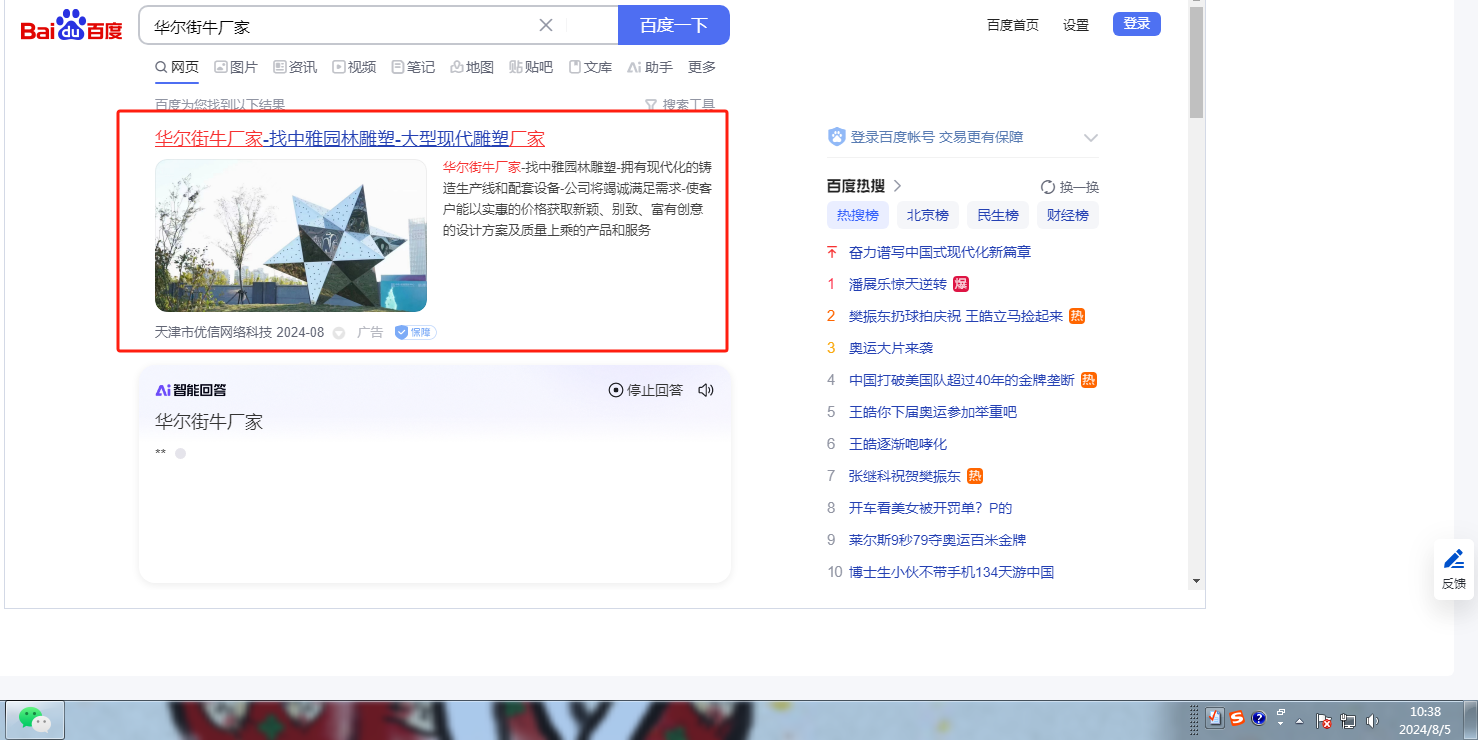Viewport: 1478px width, 740px height.
Task: Open the 笔记 tab
Action: [413, 67]
